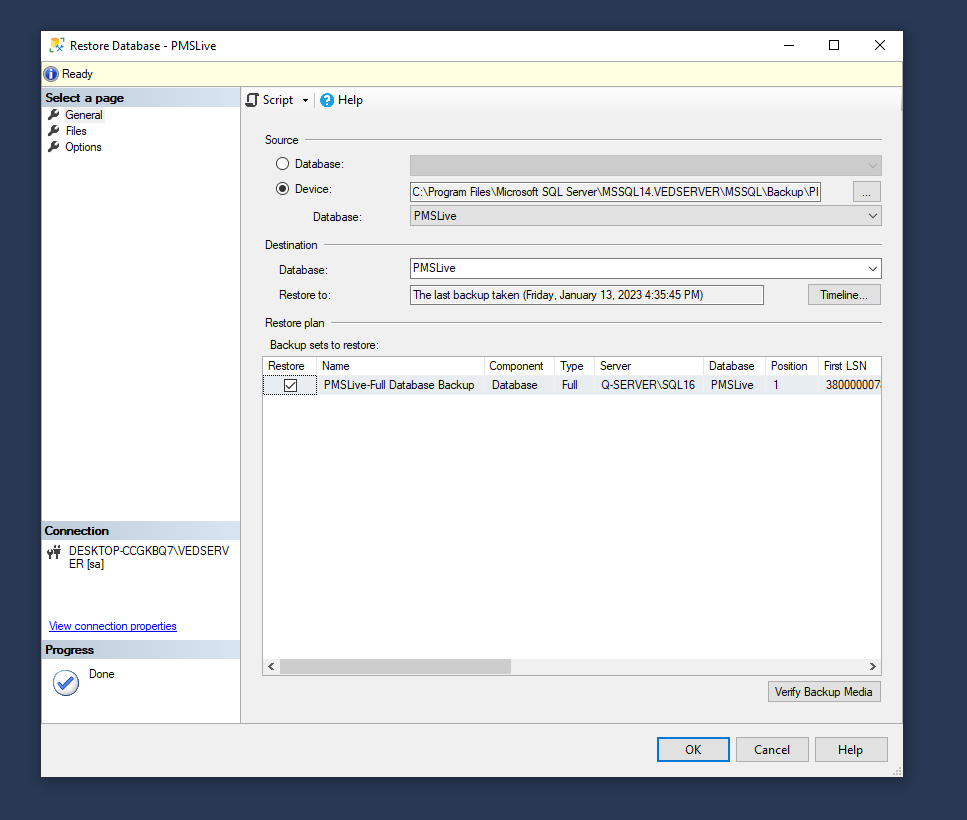Screen dimensions: 967x820
Task: Click the server connection plug icon
Action: [x=54, y=552]
